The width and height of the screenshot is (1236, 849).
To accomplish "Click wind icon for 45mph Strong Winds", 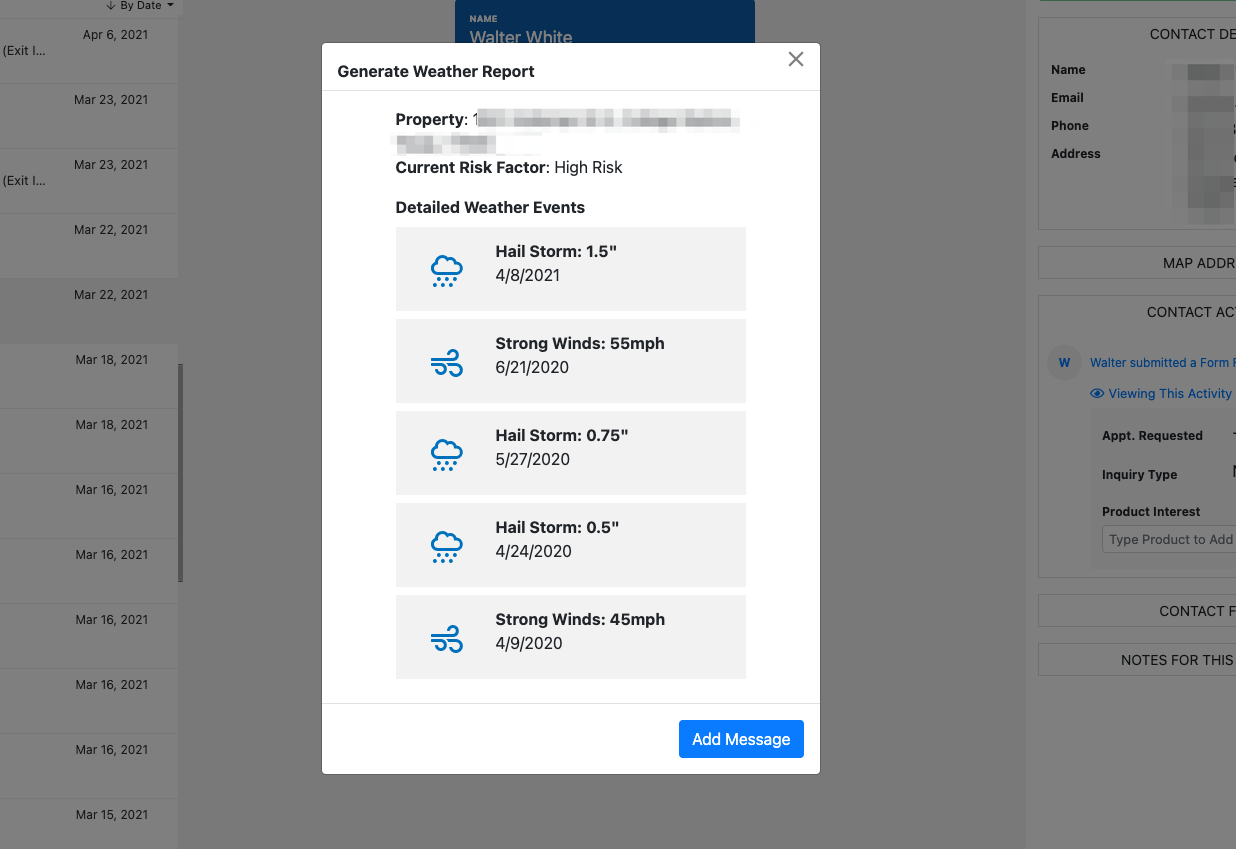I will click(446, 638).
